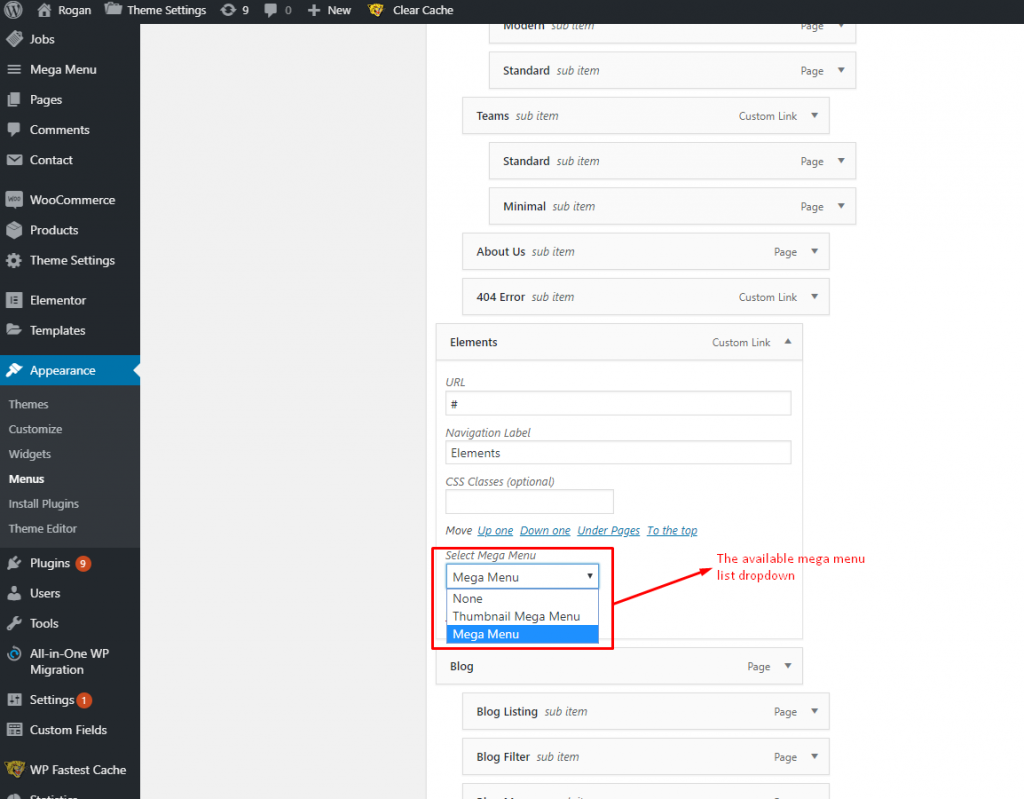Open comments bubble icon in admin bar
This screenshot has width=1024, height=799.
pyautogui.click(x=270, y=10)
